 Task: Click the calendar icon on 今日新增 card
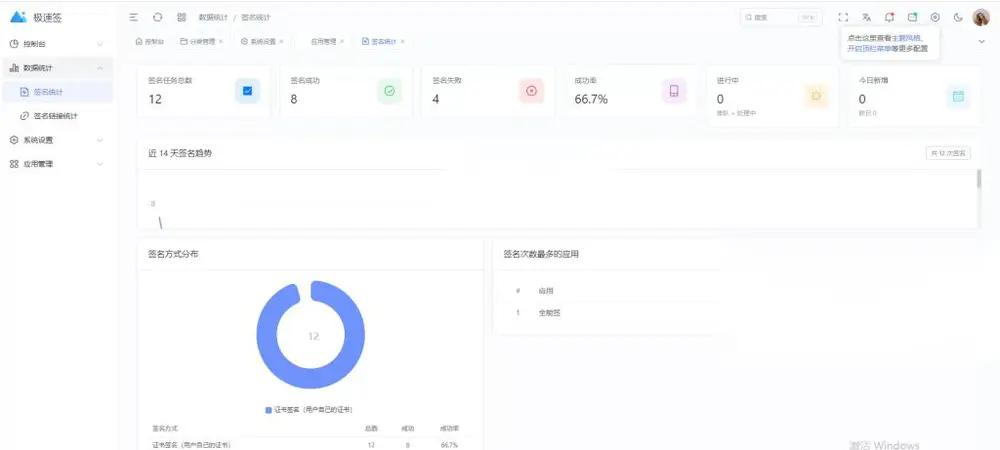pos(958,96)
